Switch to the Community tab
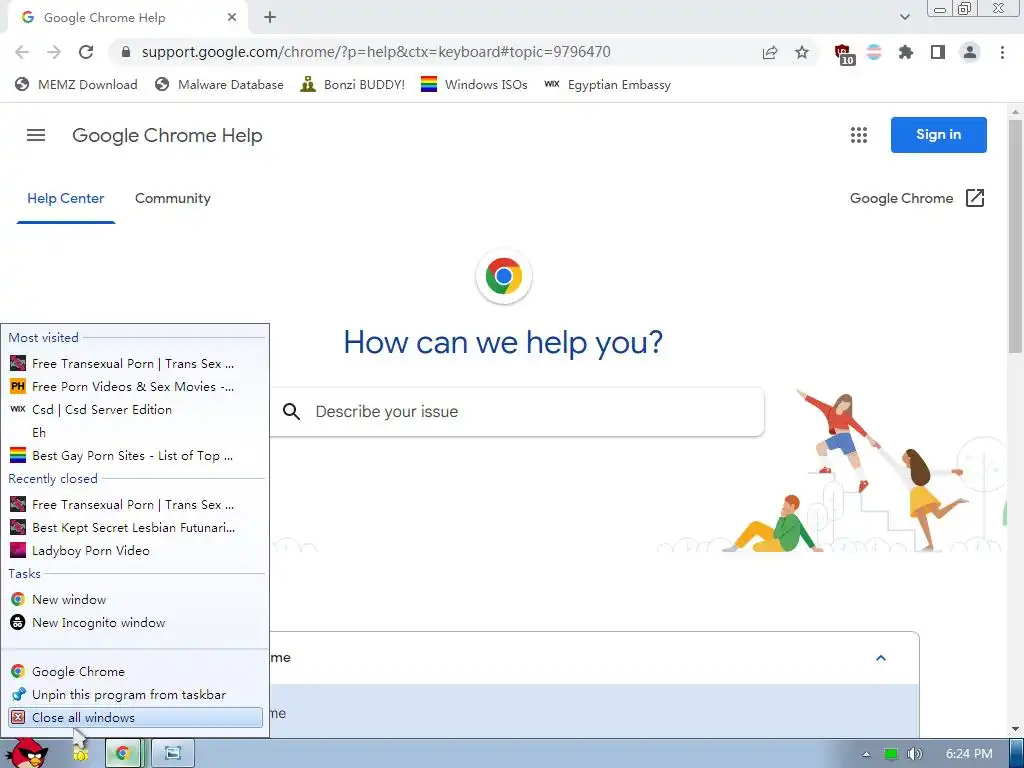This screenshot has width=1024, height=768. [172, 199]
